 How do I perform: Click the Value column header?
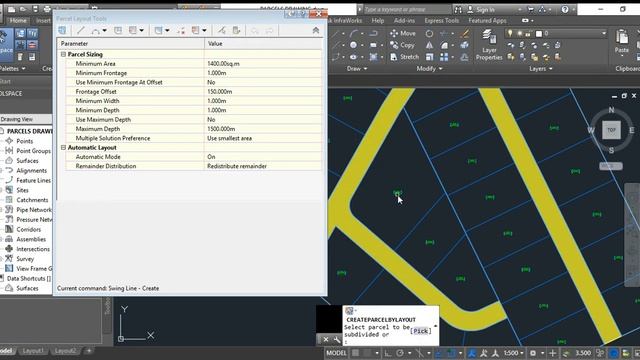[263, 43]
